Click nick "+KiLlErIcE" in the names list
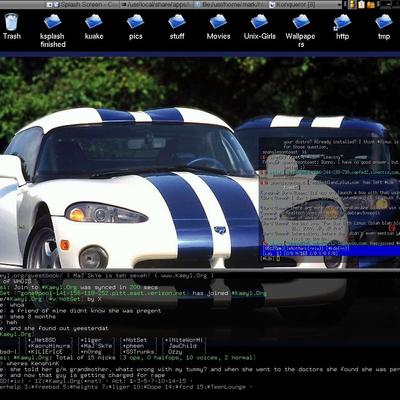The image size is (400, 400). [46, 352]
